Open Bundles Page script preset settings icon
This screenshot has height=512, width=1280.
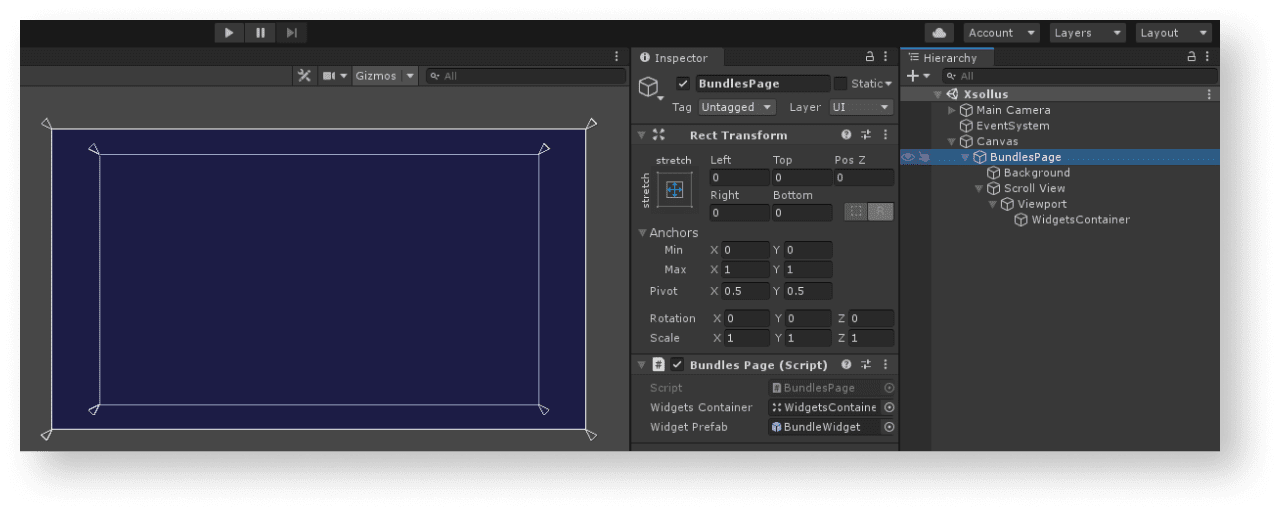tap(866, 365)
